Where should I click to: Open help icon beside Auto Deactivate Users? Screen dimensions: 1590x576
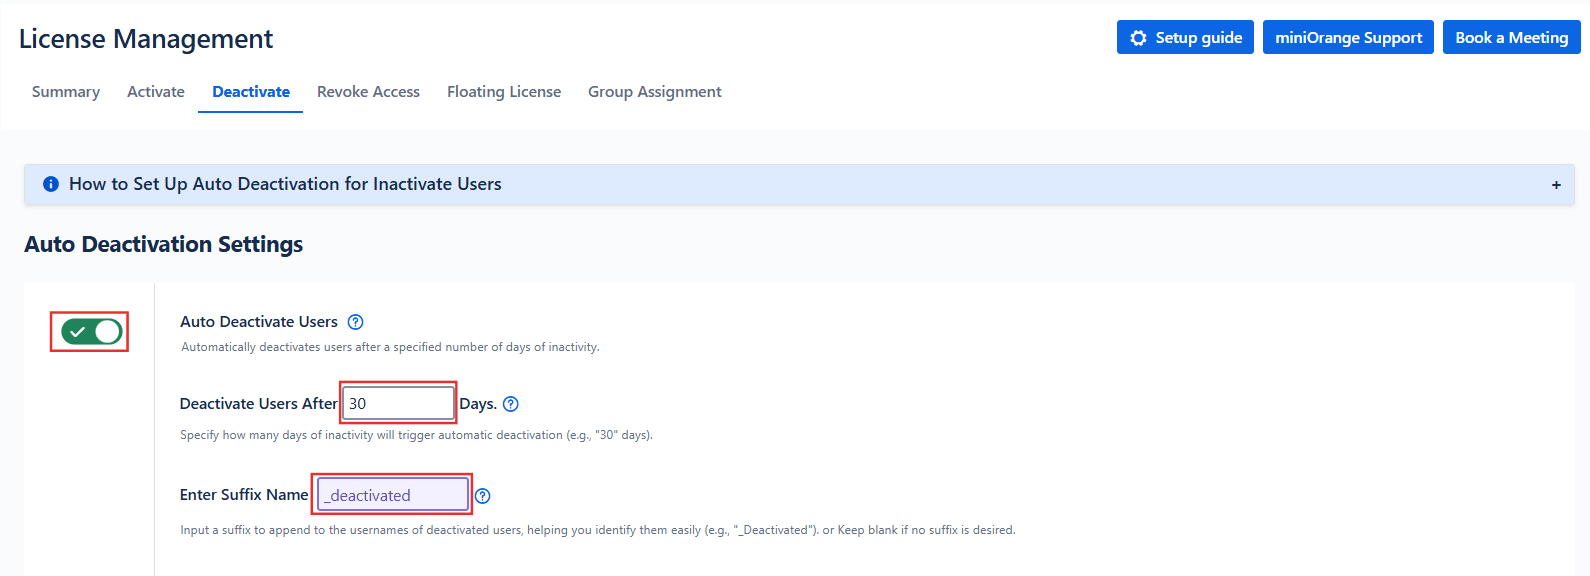(355, 322)
